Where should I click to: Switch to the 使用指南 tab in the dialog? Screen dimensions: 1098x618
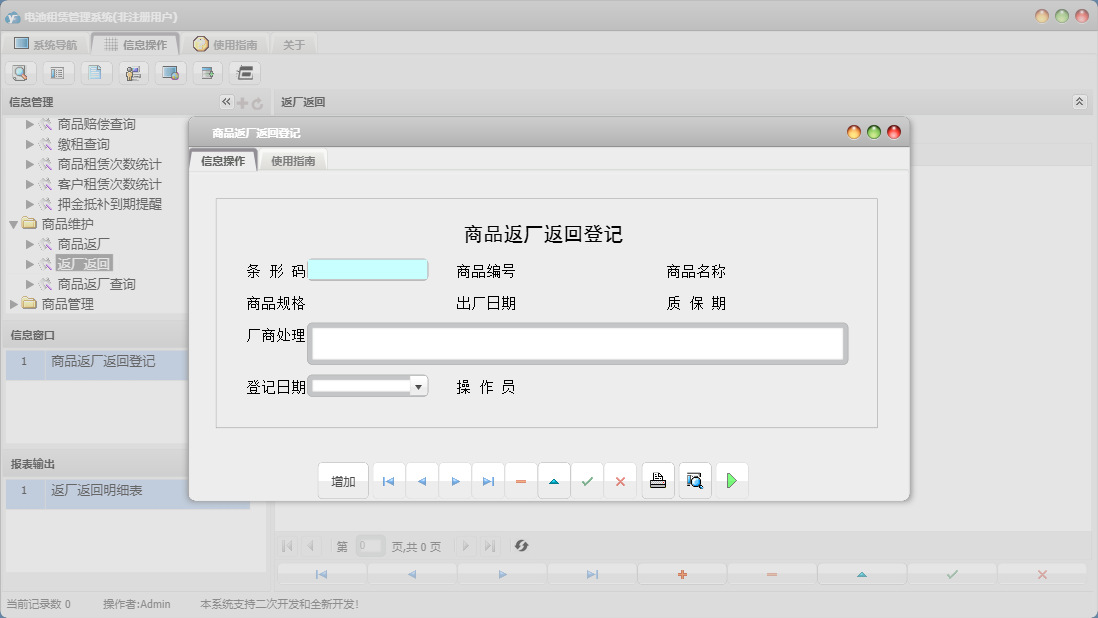click(x=296, y=159)
